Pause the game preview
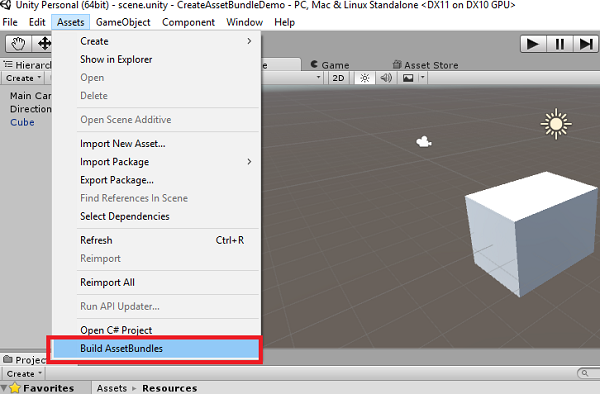This screenshot has height=394, width=600. [559, 44]
